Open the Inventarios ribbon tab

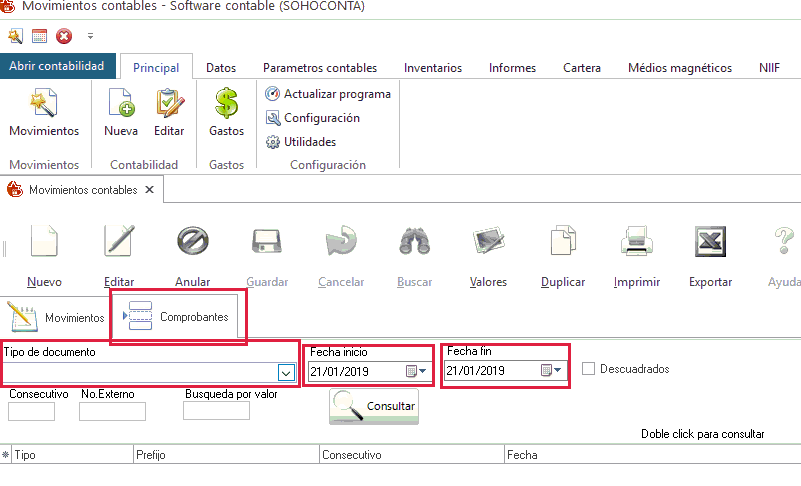[433, 68]
